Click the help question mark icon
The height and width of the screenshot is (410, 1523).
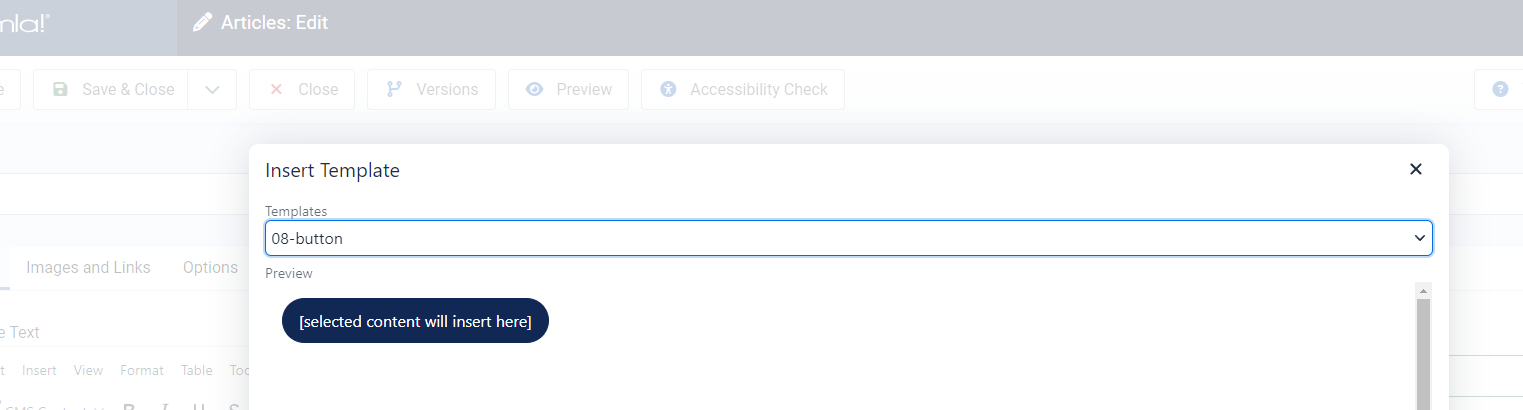[1500, 89]
